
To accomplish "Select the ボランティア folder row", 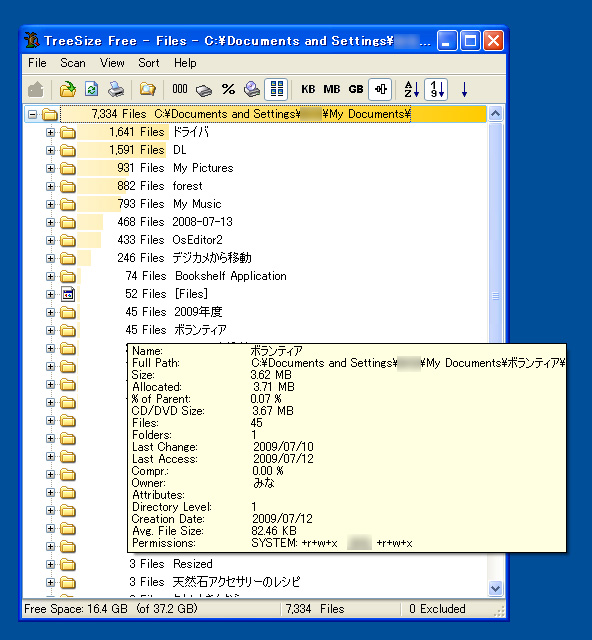I will pyautogui.click(x=152, y=329).
